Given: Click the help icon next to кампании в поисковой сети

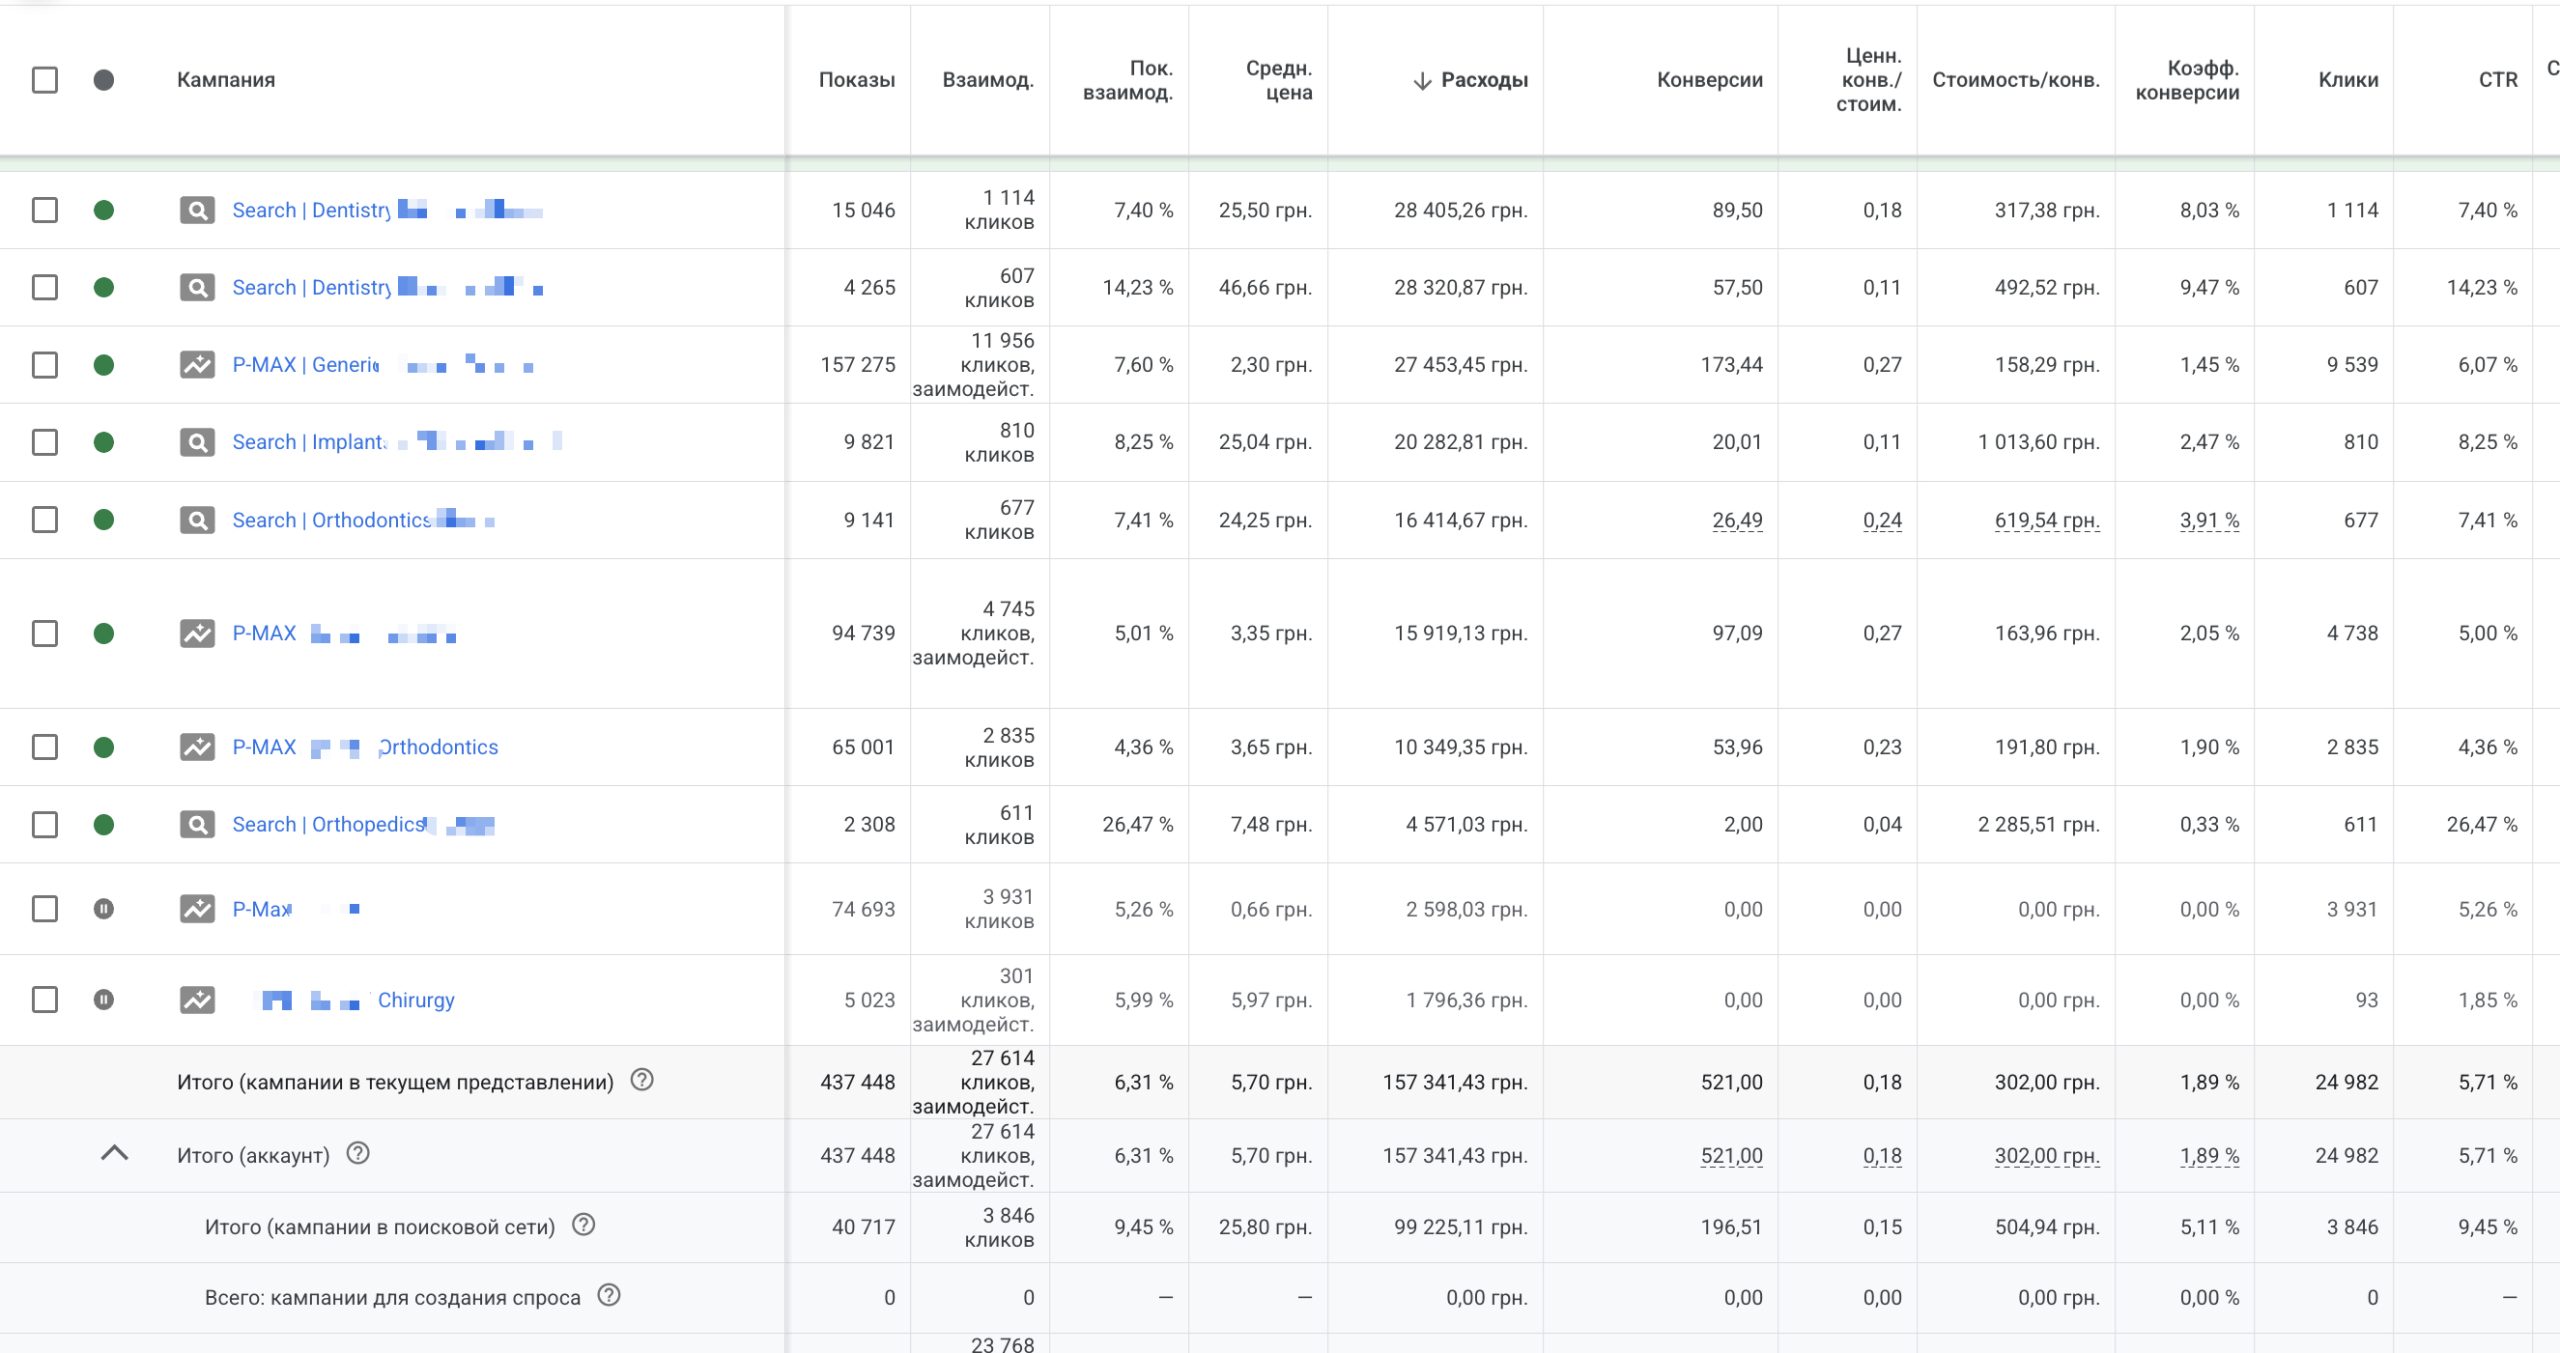Looking at the screenshot, I should point(584,1225).
